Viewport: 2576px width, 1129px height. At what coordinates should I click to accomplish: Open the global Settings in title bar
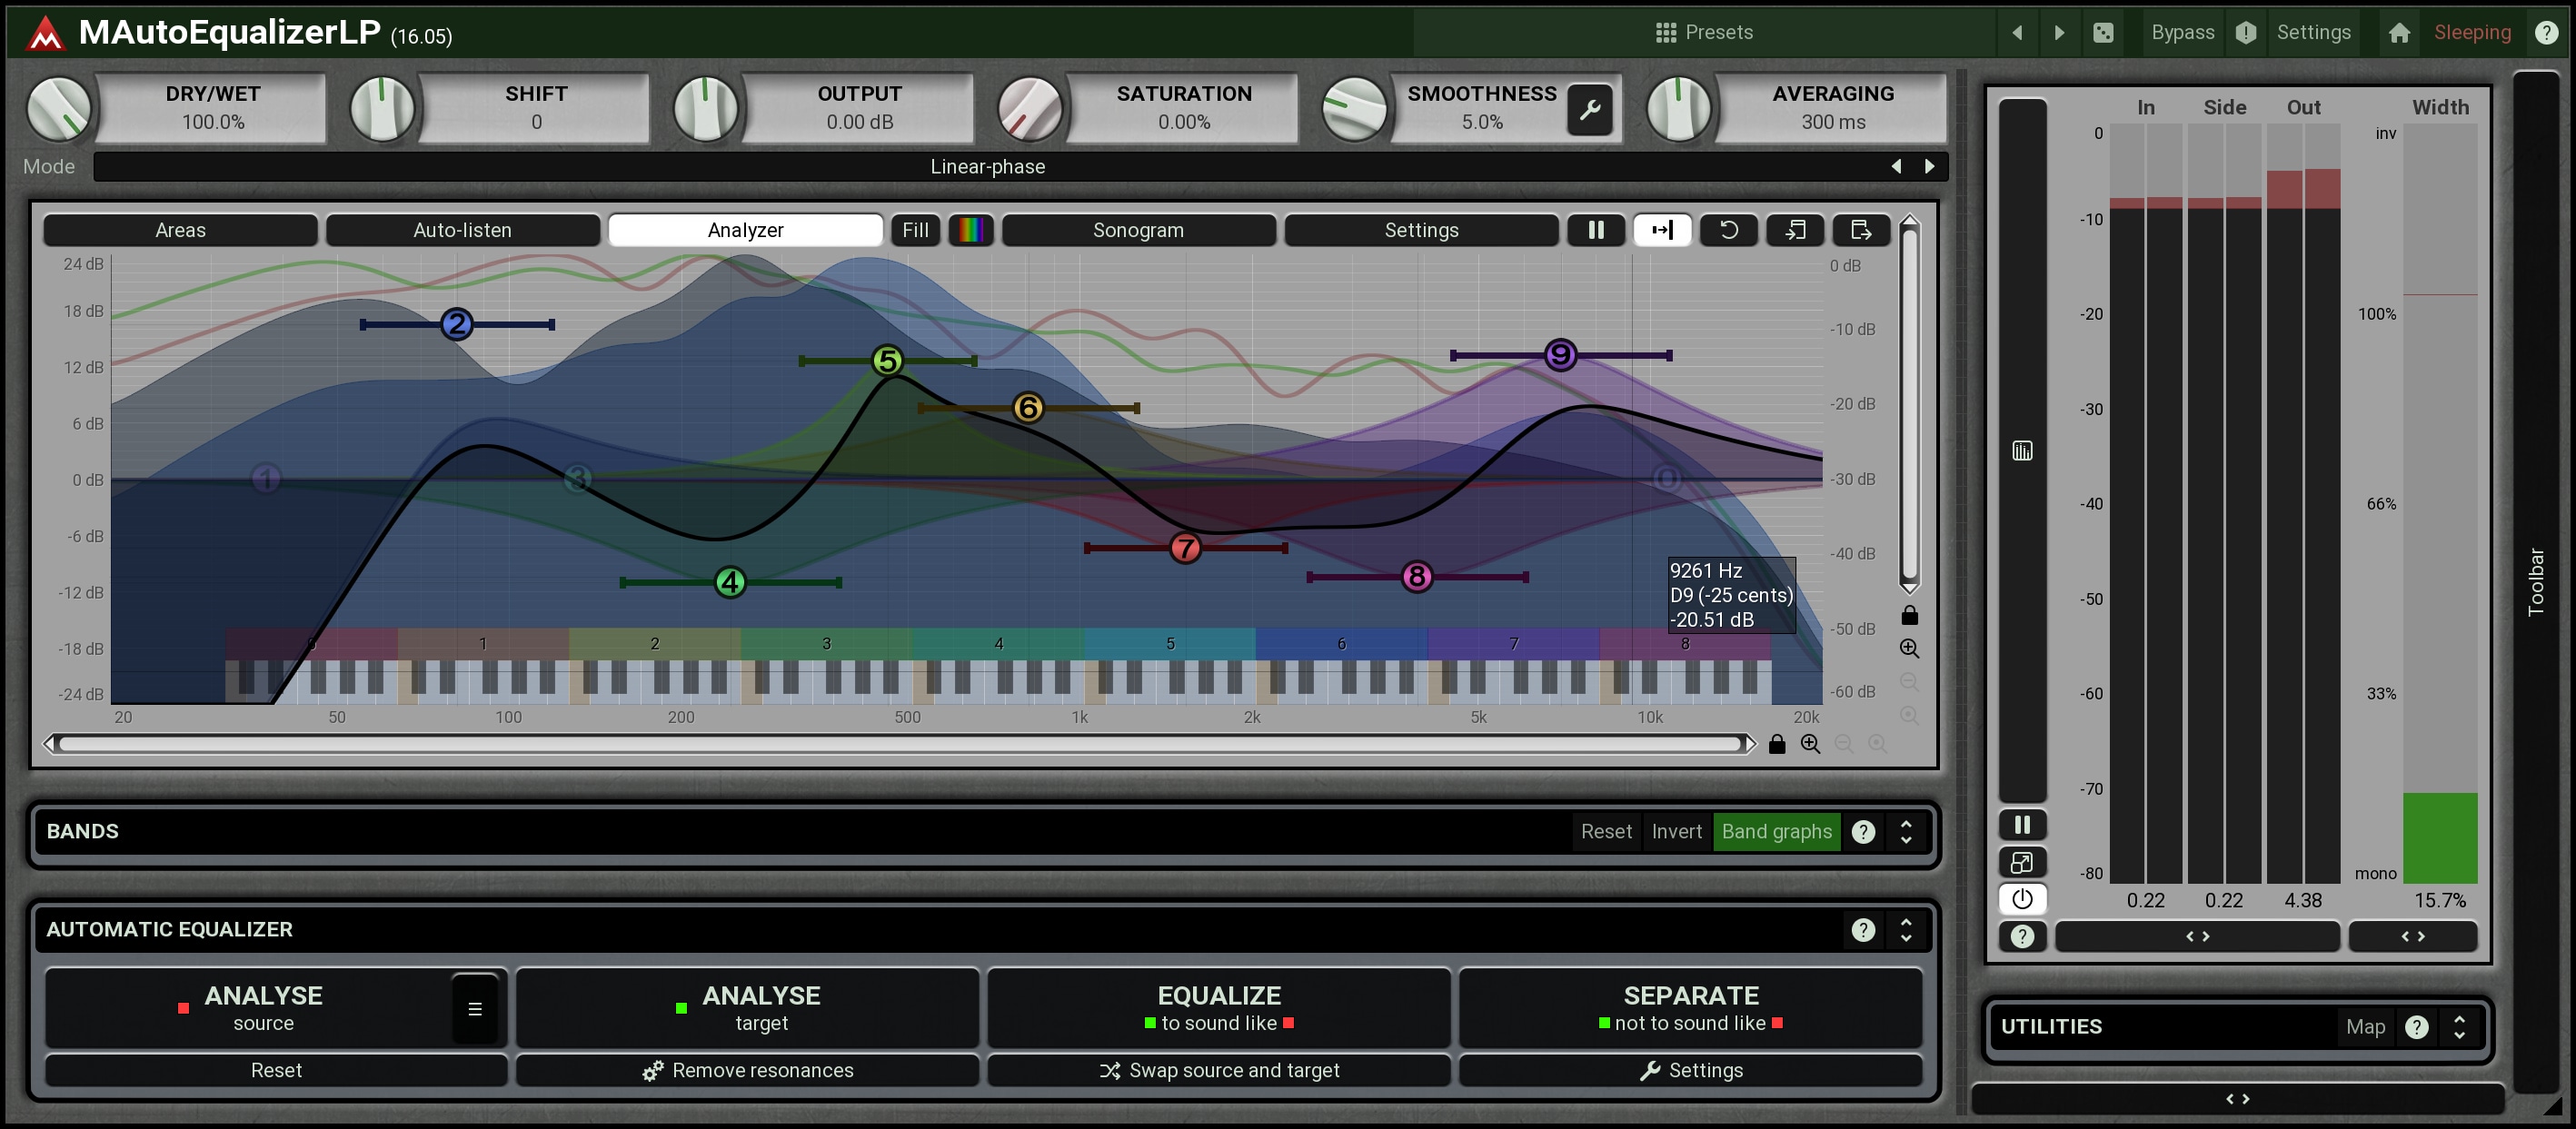(x=2313, y=32)
